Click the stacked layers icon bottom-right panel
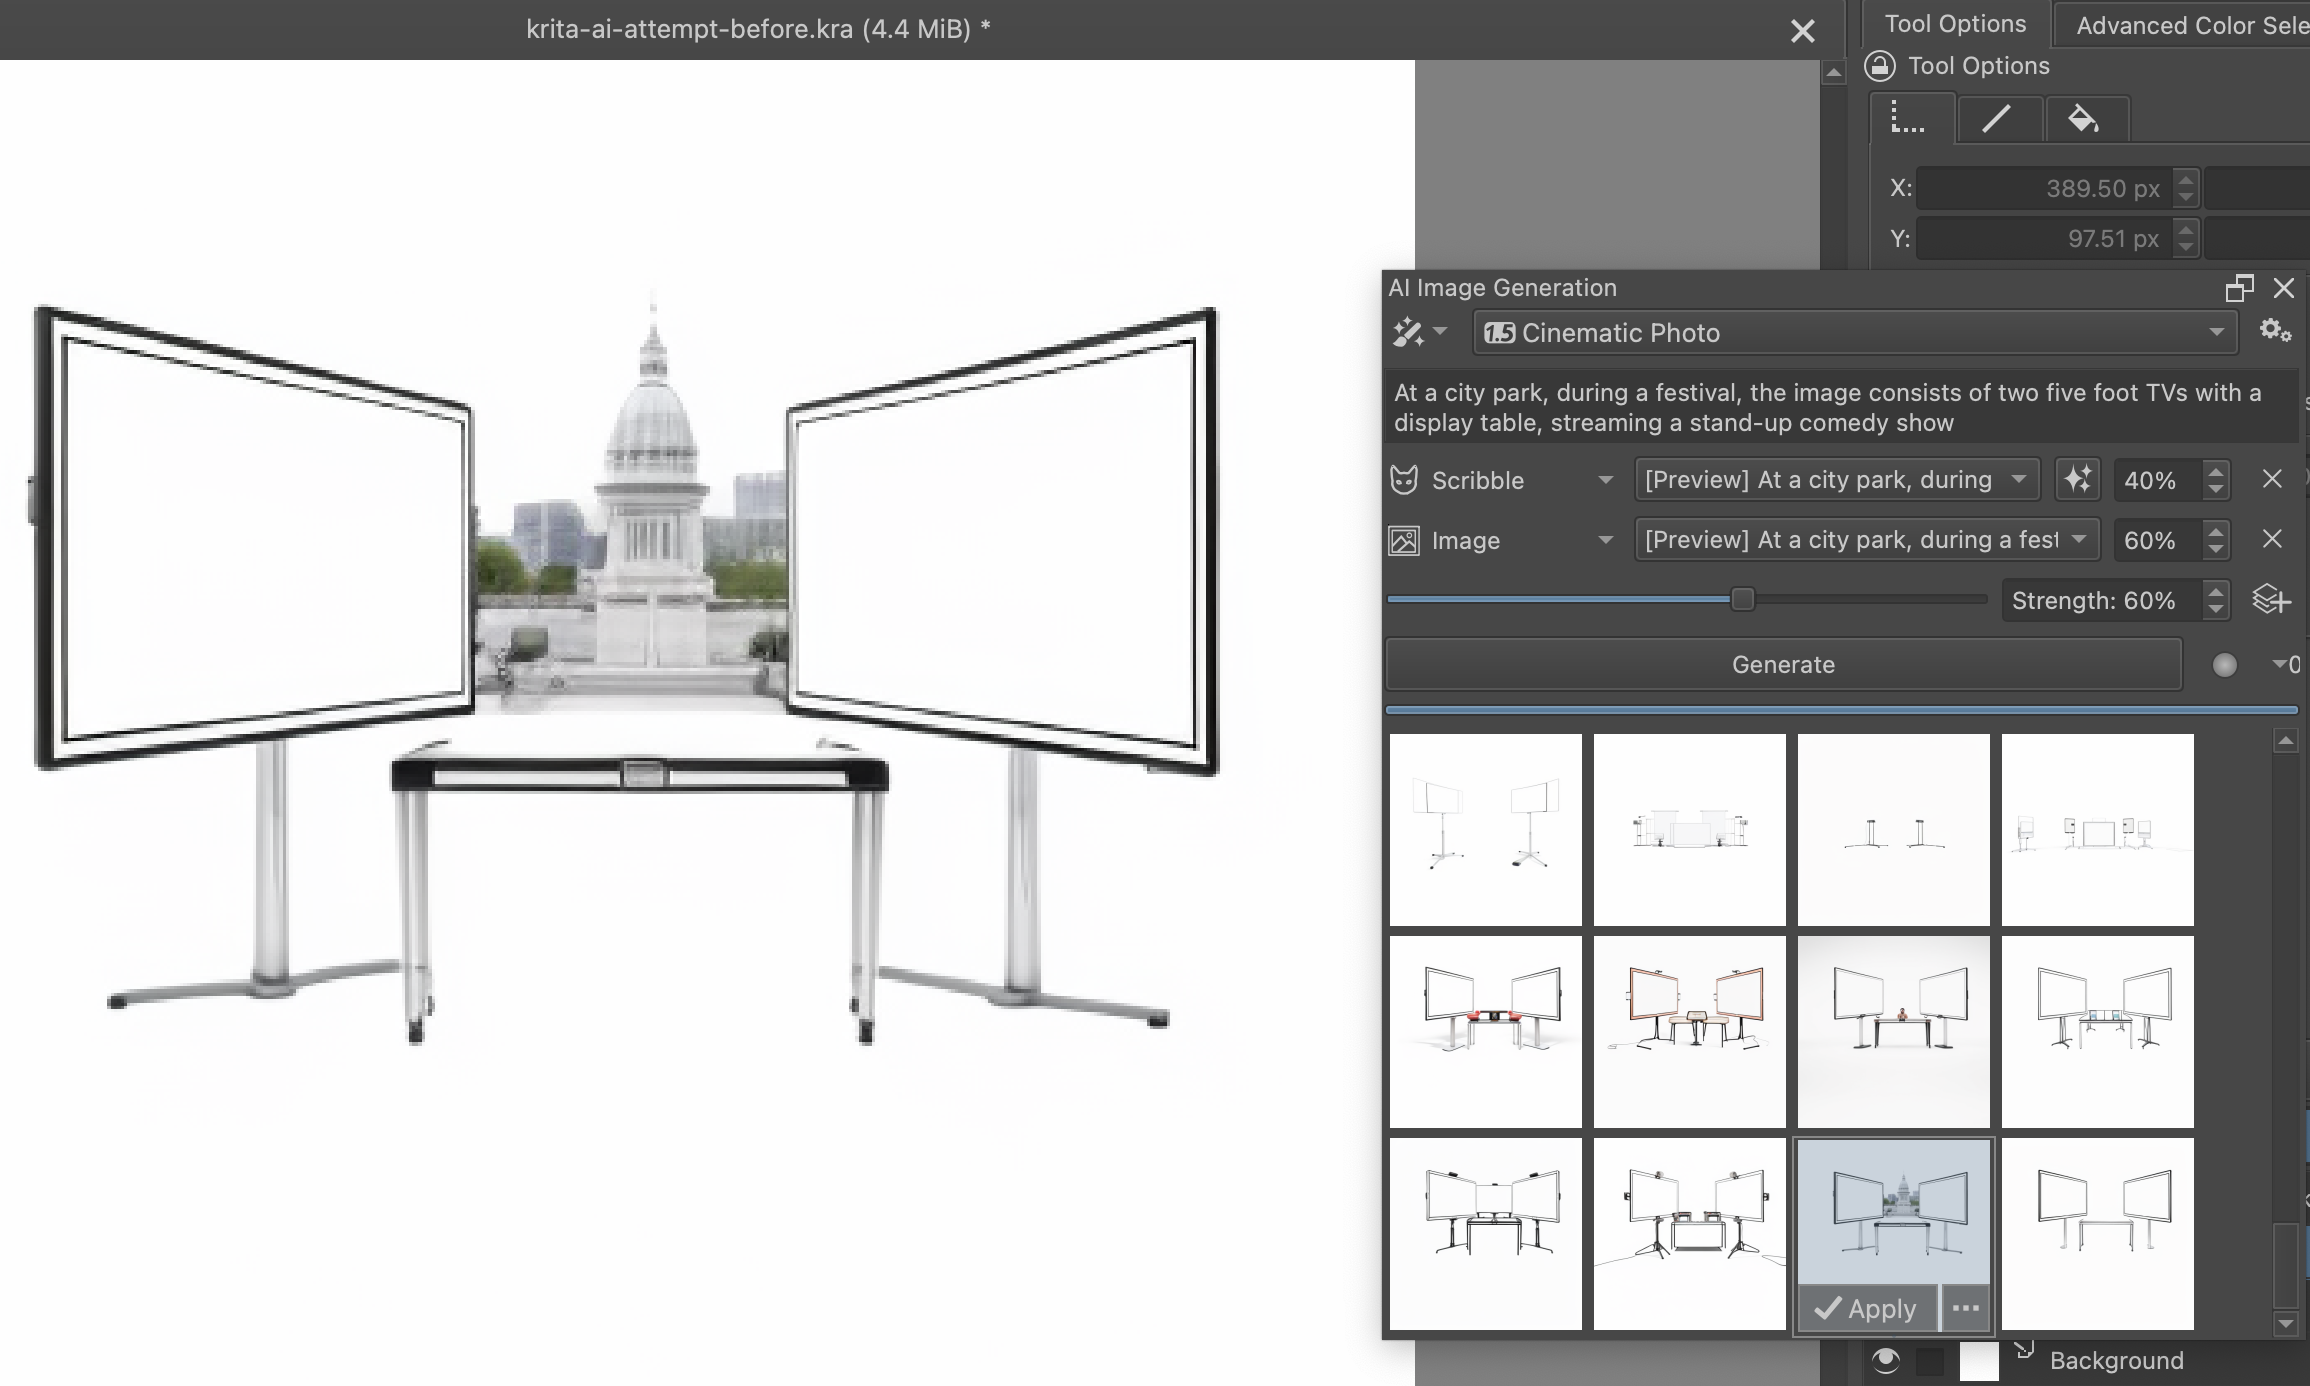Image resolution: width=2310 pixels, height=1386 pixels. pyautogui.click(x=2272, y=599)
